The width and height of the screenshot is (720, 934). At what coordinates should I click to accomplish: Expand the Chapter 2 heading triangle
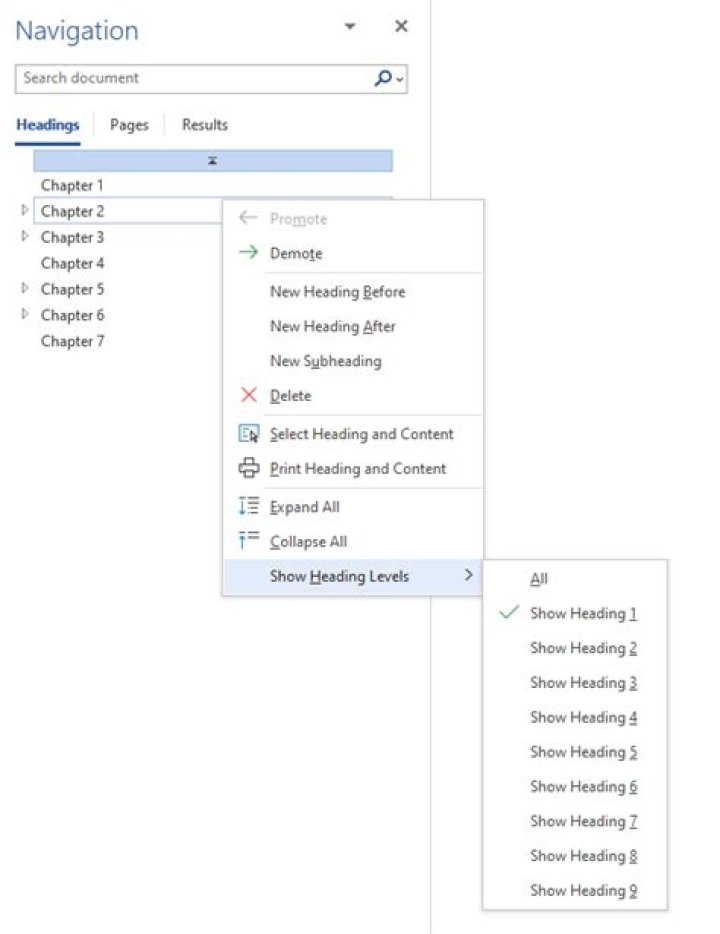(25, 211)
